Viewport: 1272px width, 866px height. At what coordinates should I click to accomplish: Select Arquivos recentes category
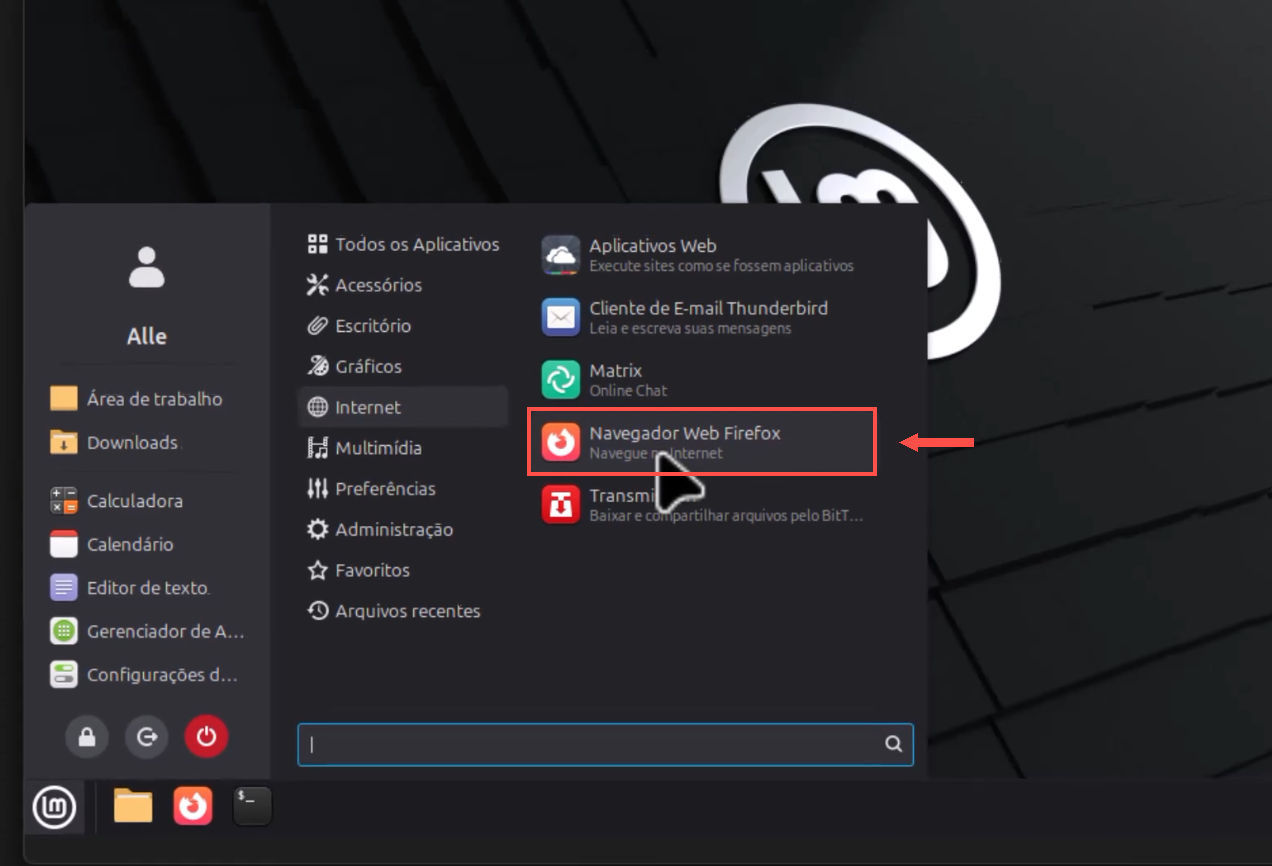click(403, 611)
